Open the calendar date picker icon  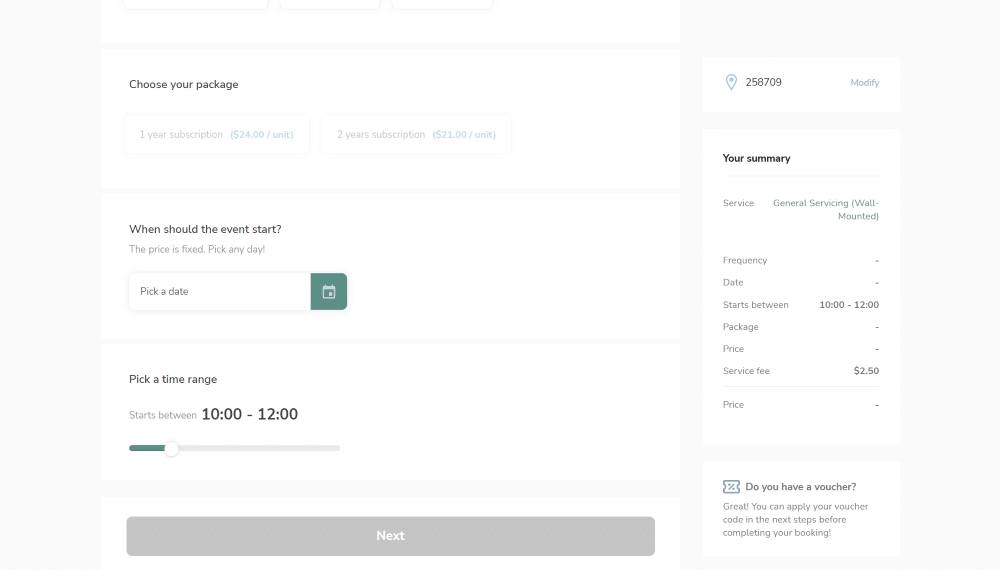pos(328,292)
